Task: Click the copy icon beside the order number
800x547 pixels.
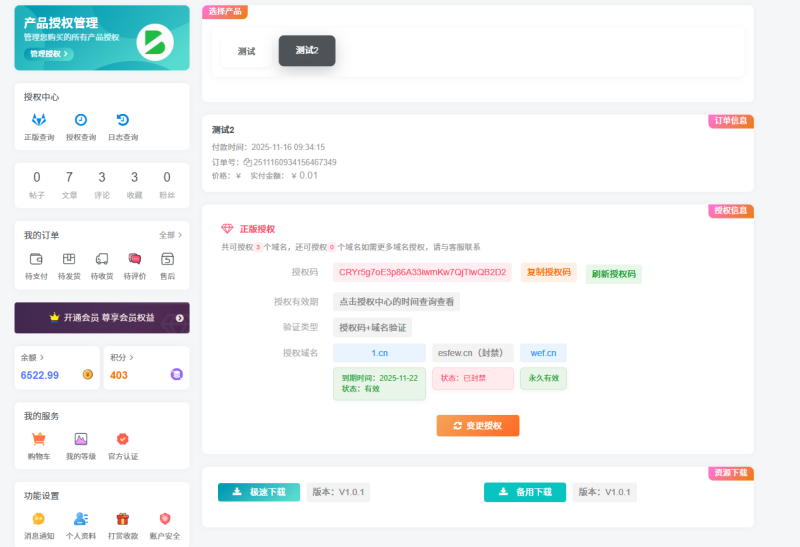Action: pyautogui.click(x=247, y=162)
